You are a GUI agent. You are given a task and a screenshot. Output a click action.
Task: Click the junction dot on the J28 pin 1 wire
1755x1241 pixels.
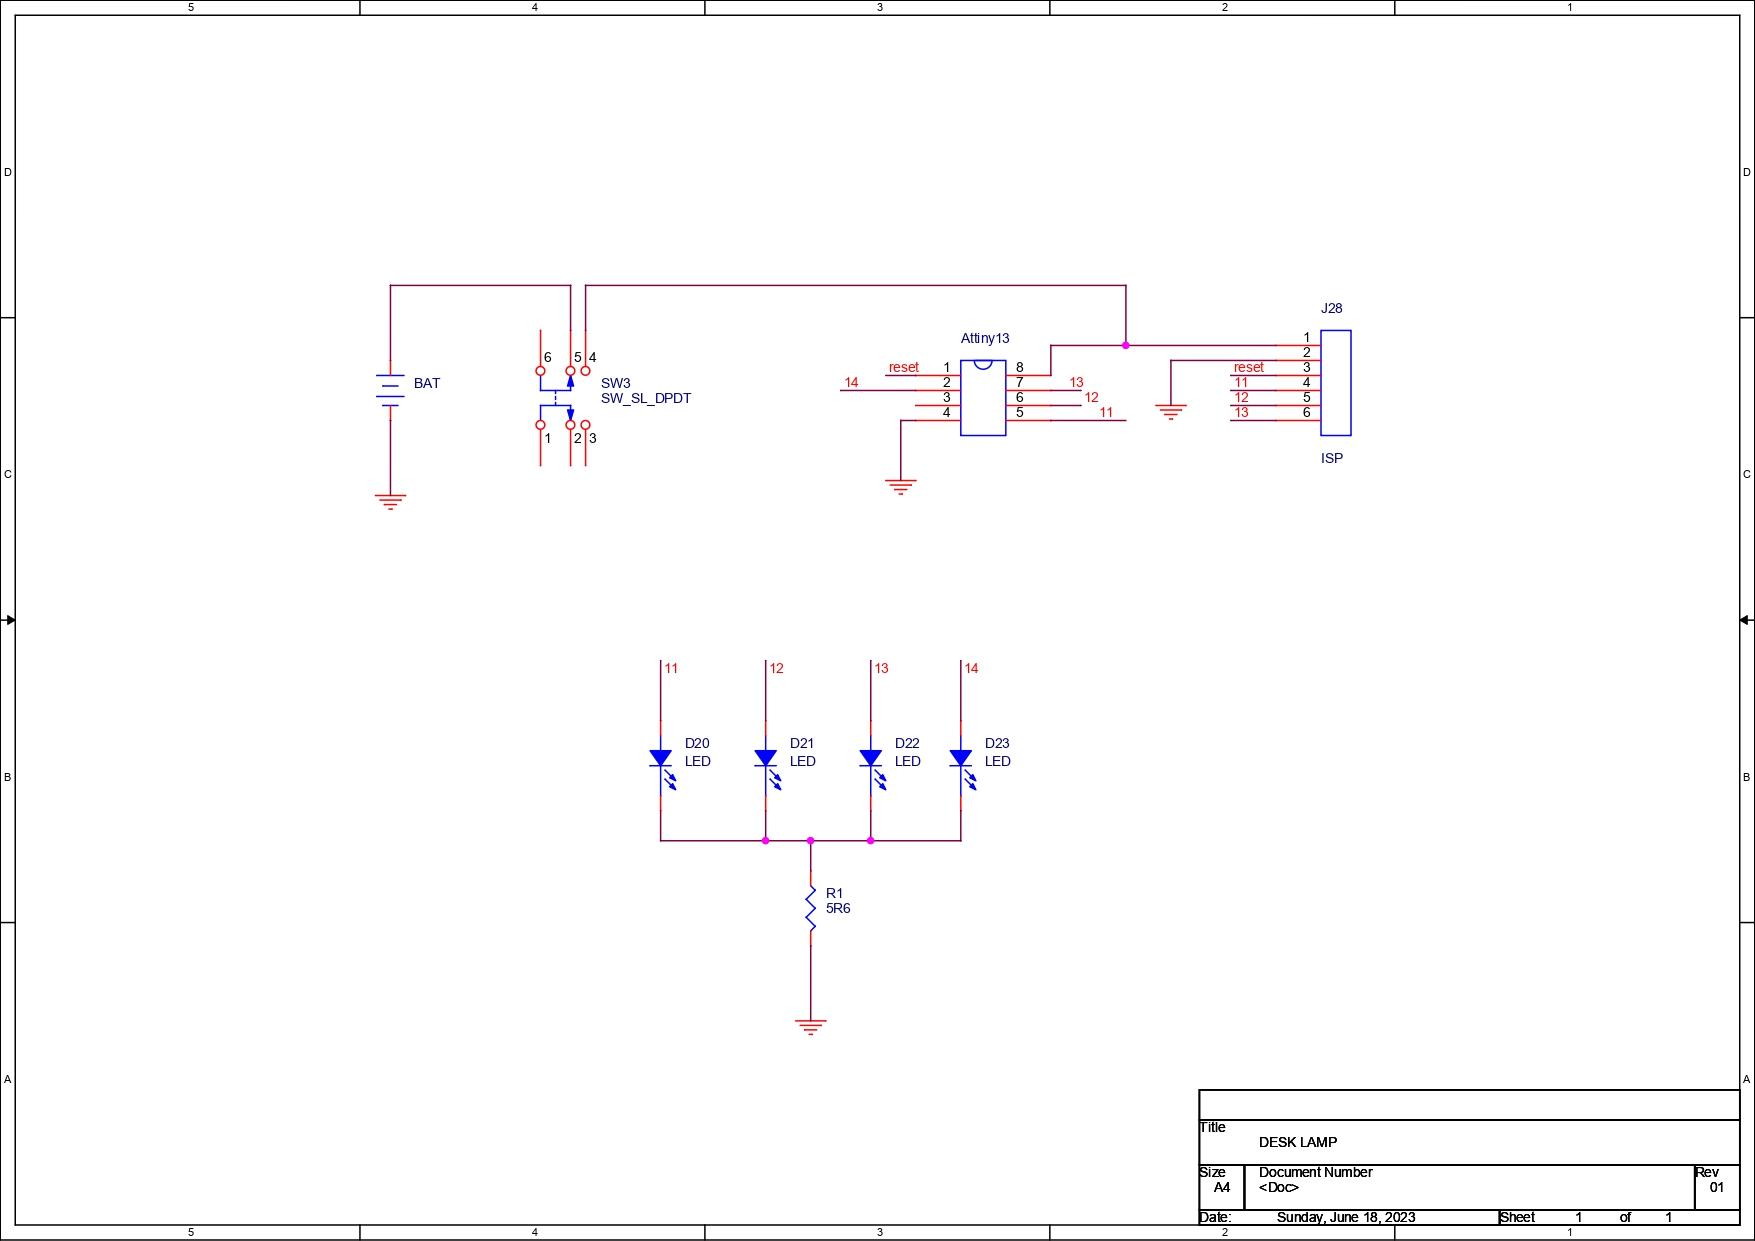1126,346
